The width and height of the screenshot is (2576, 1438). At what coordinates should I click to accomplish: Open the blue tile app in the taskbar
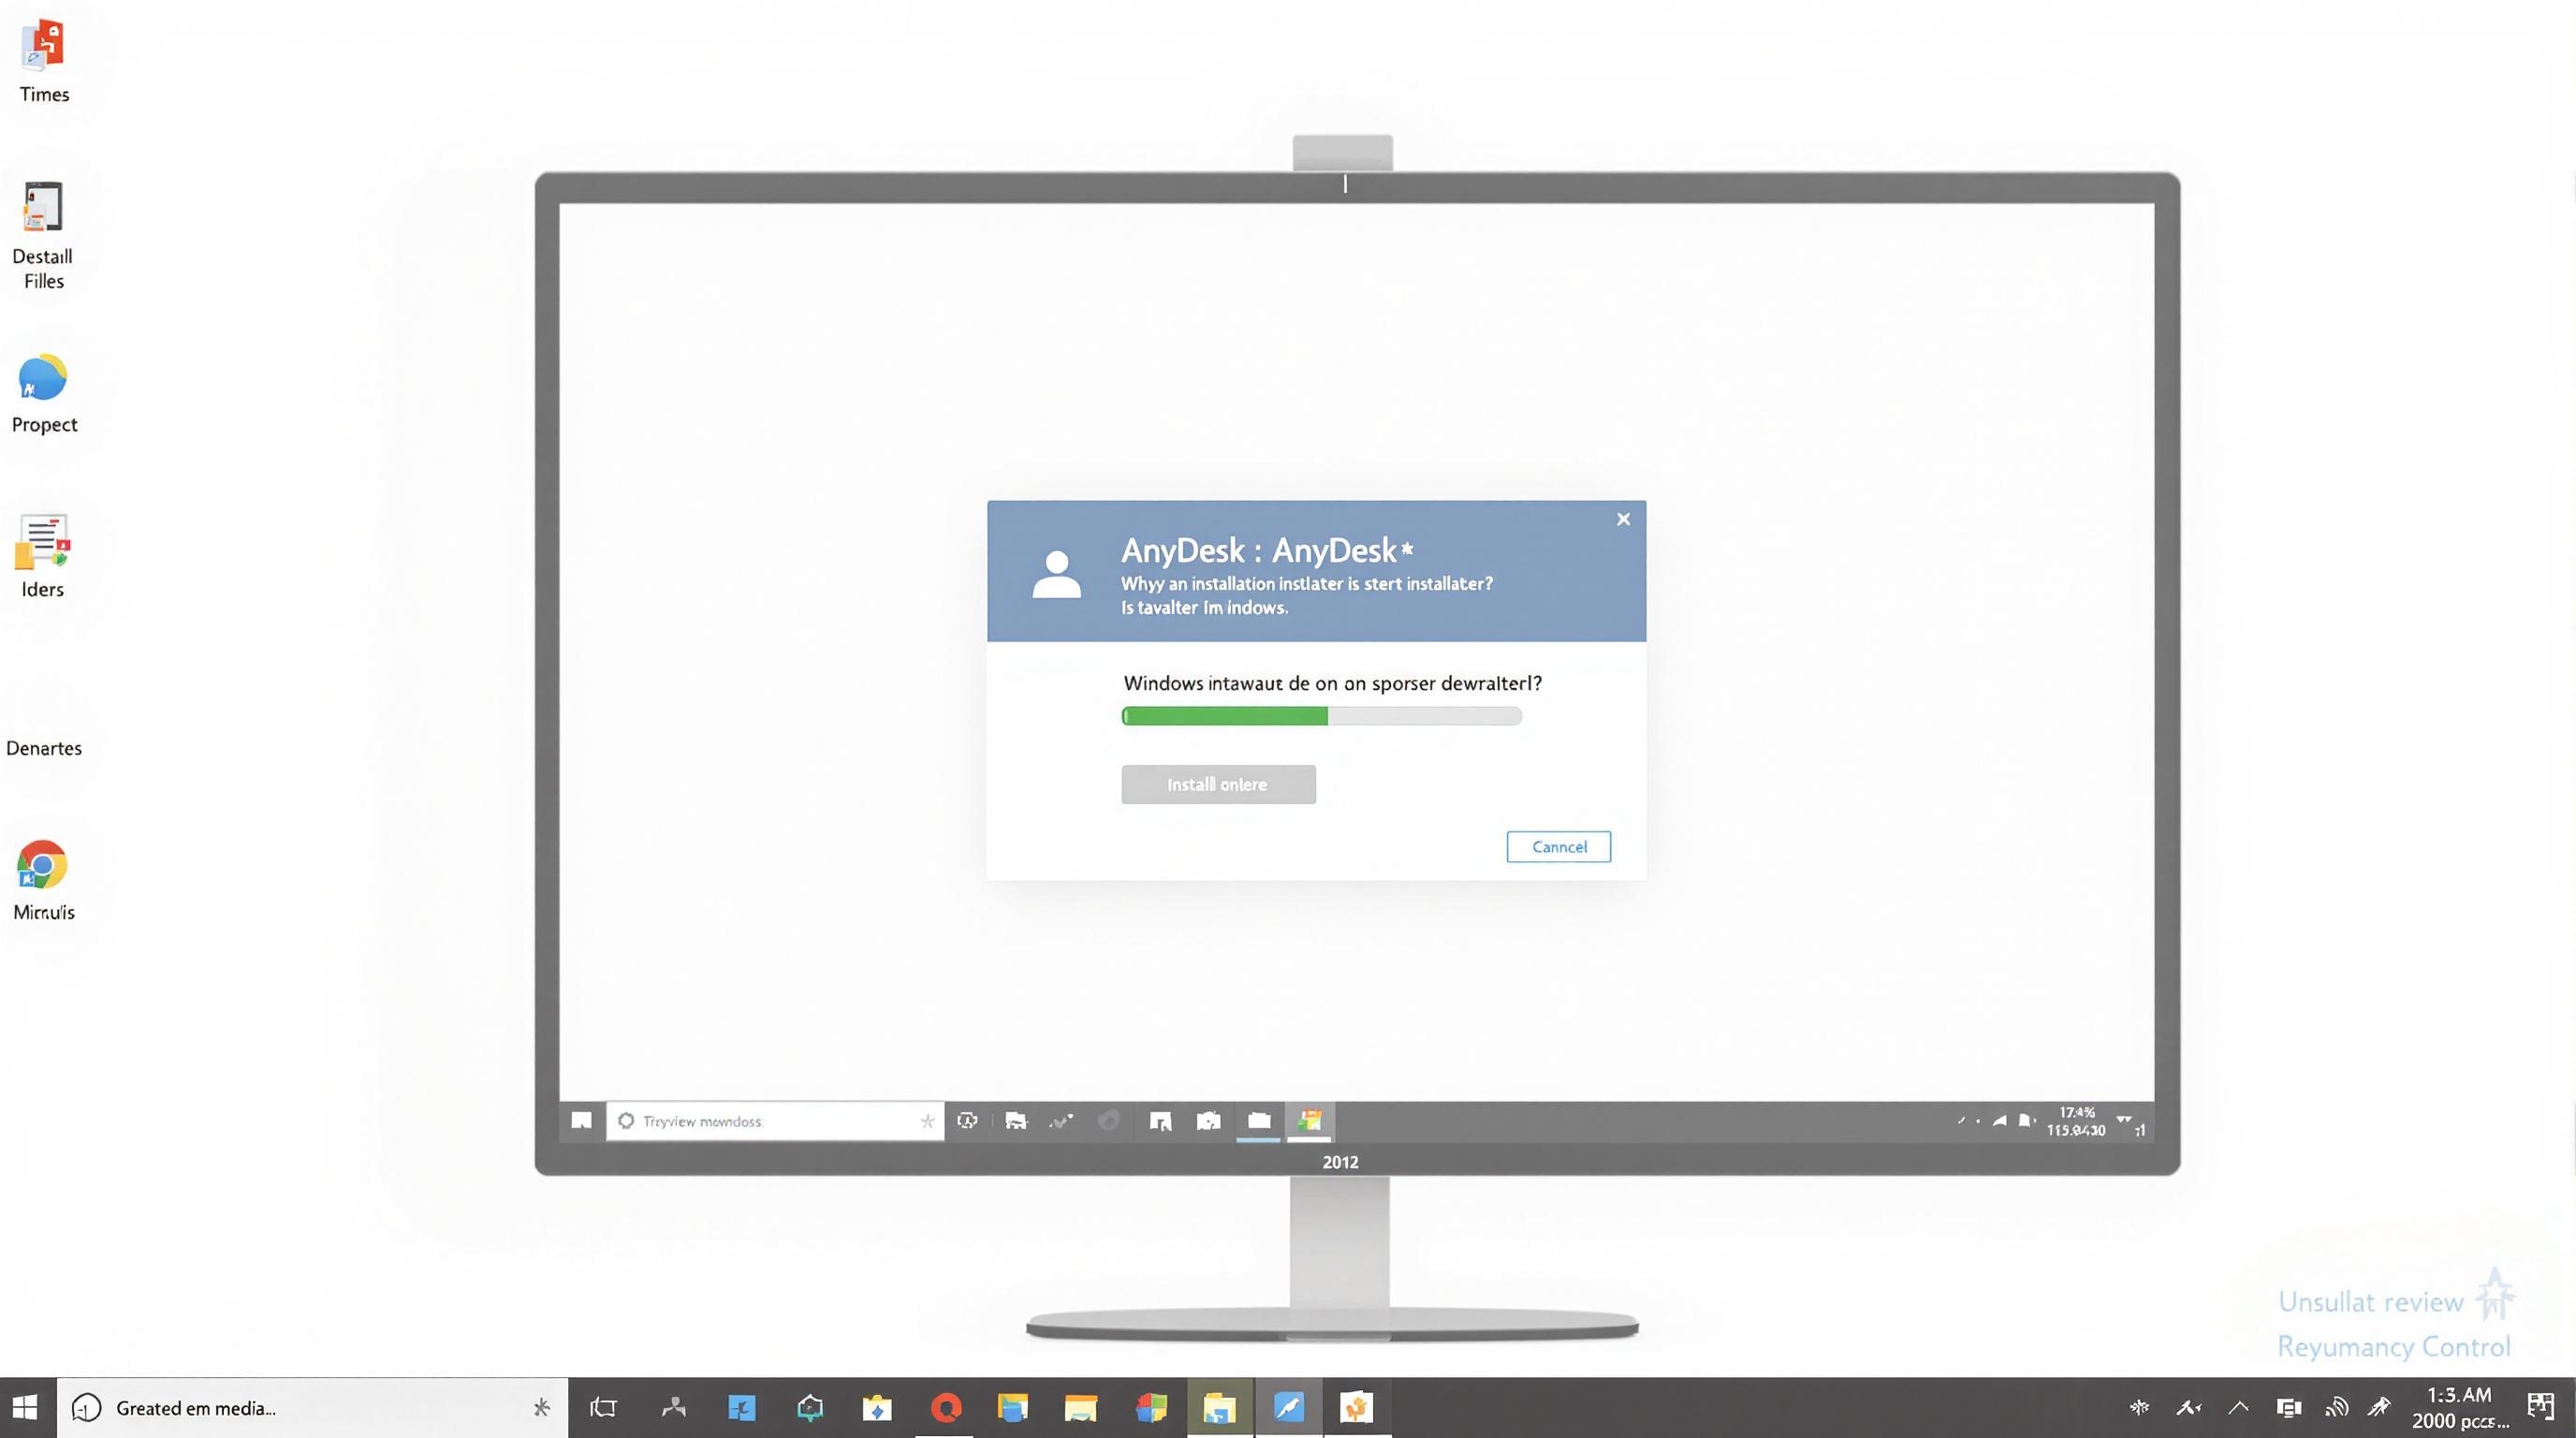click(x=742, y=1408)
